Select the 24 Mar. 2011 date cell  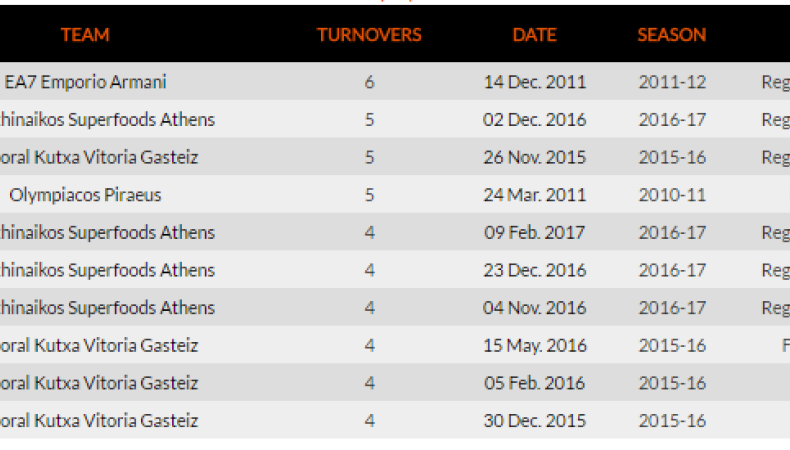point(534,195)
